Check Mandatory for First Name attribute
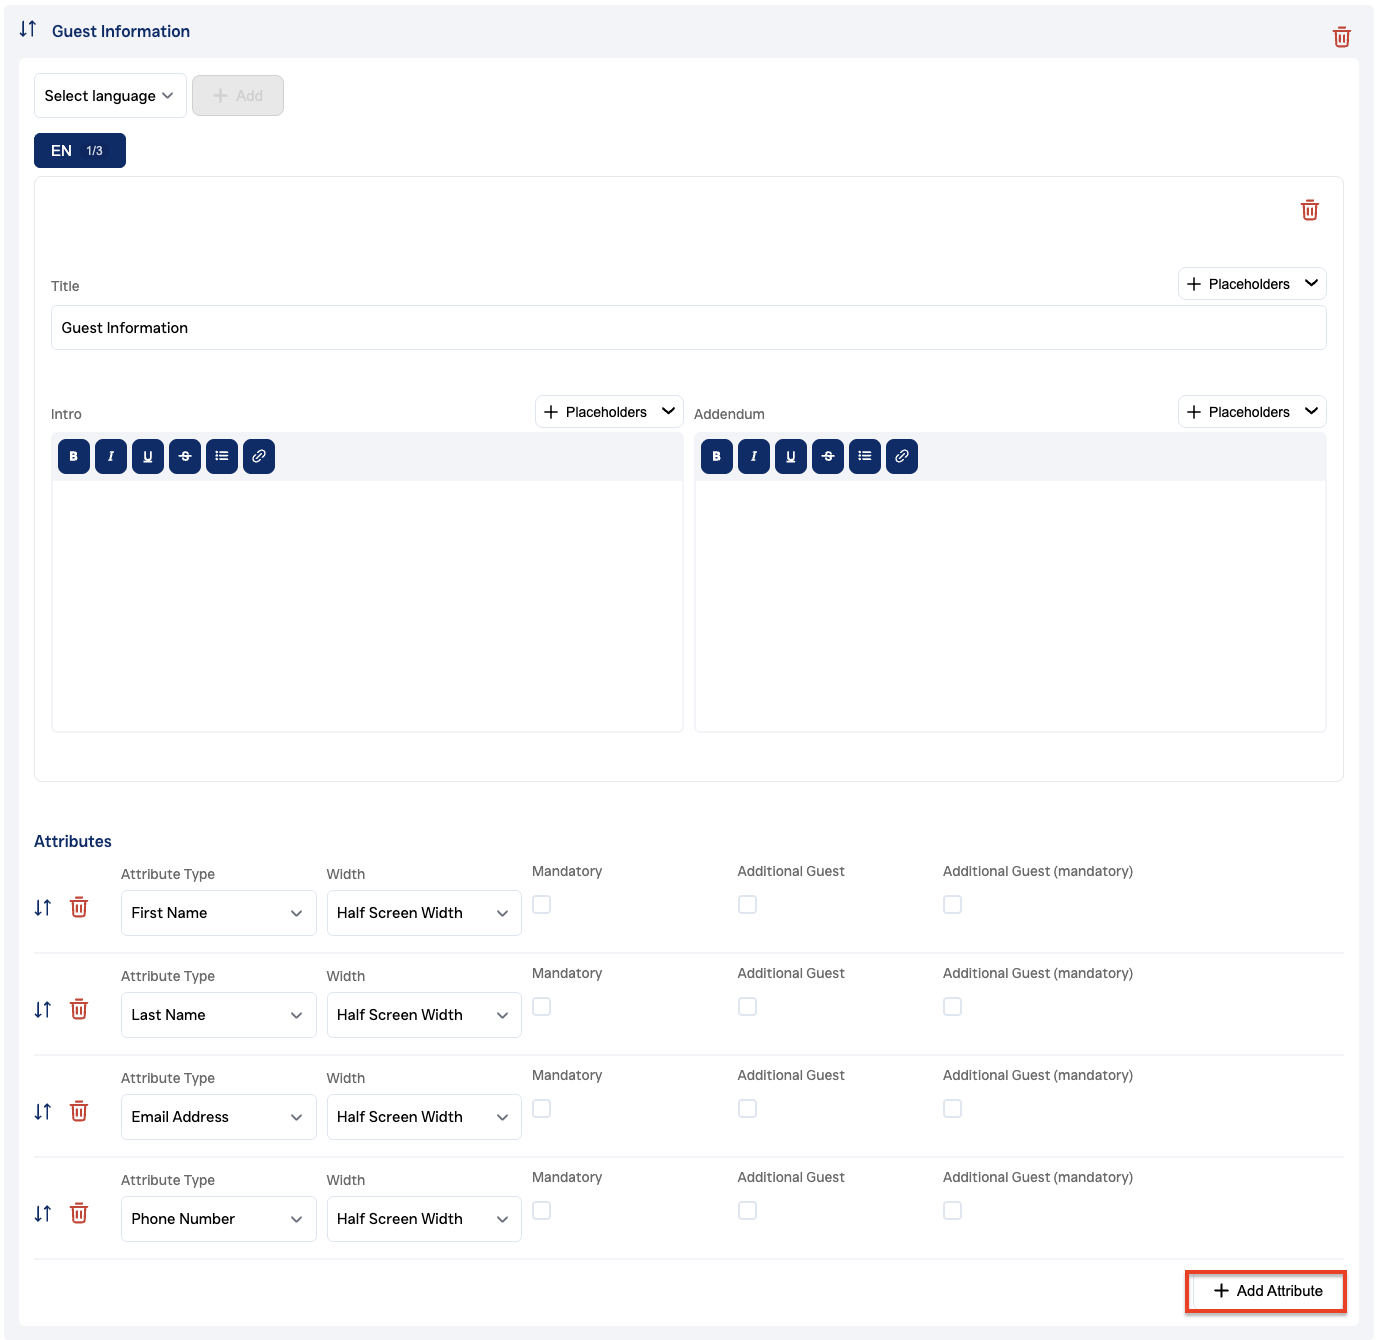The image size is (1376, 1340). point(542,904)
